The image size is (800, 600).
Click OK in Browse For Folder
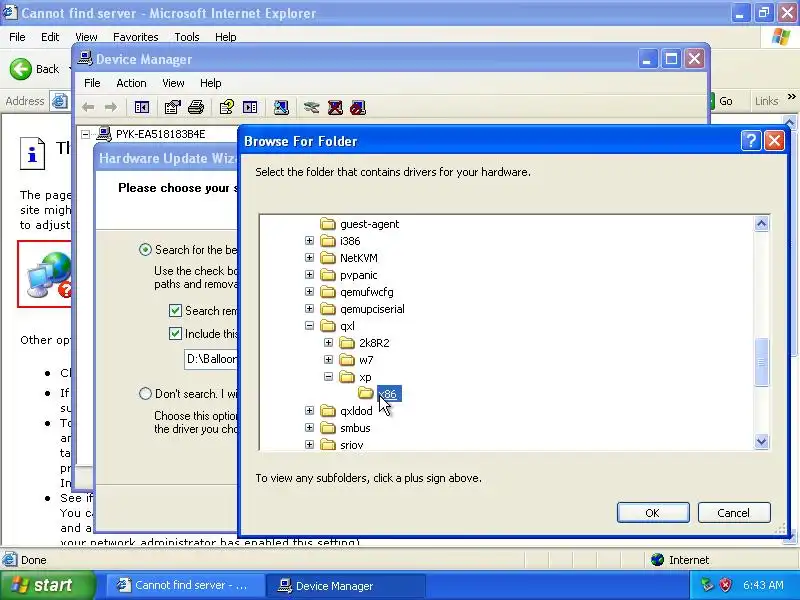pos(653,513)
